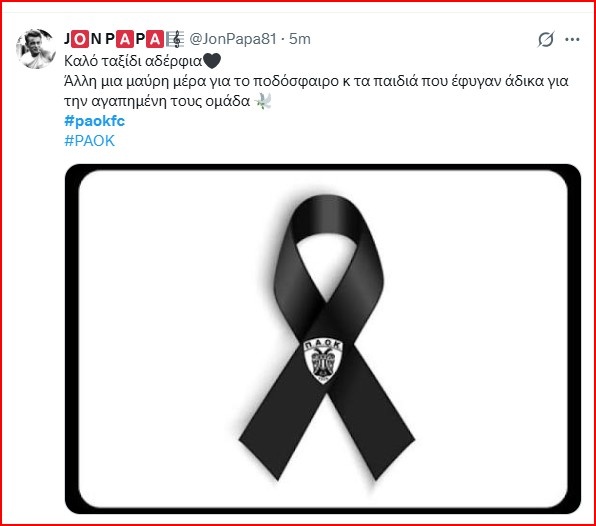The height and width of the screenshot is (526, 596).
Task: Click the last red A letter block
Action: (x=155, y=39)
